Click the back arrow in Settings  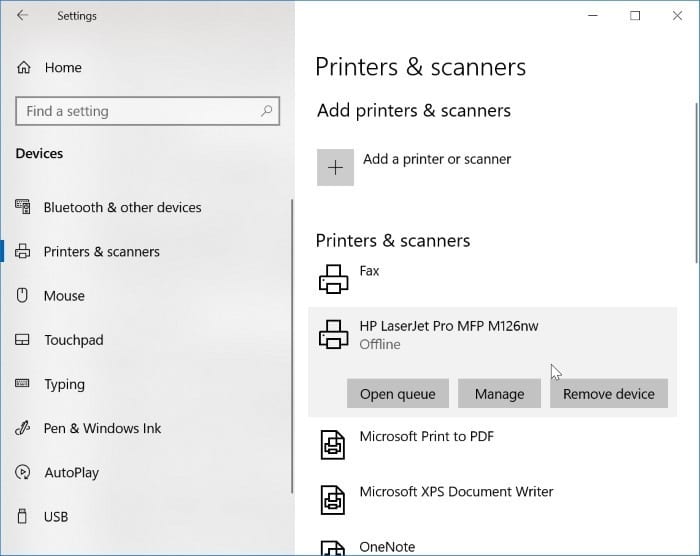(x=22, y=16)
